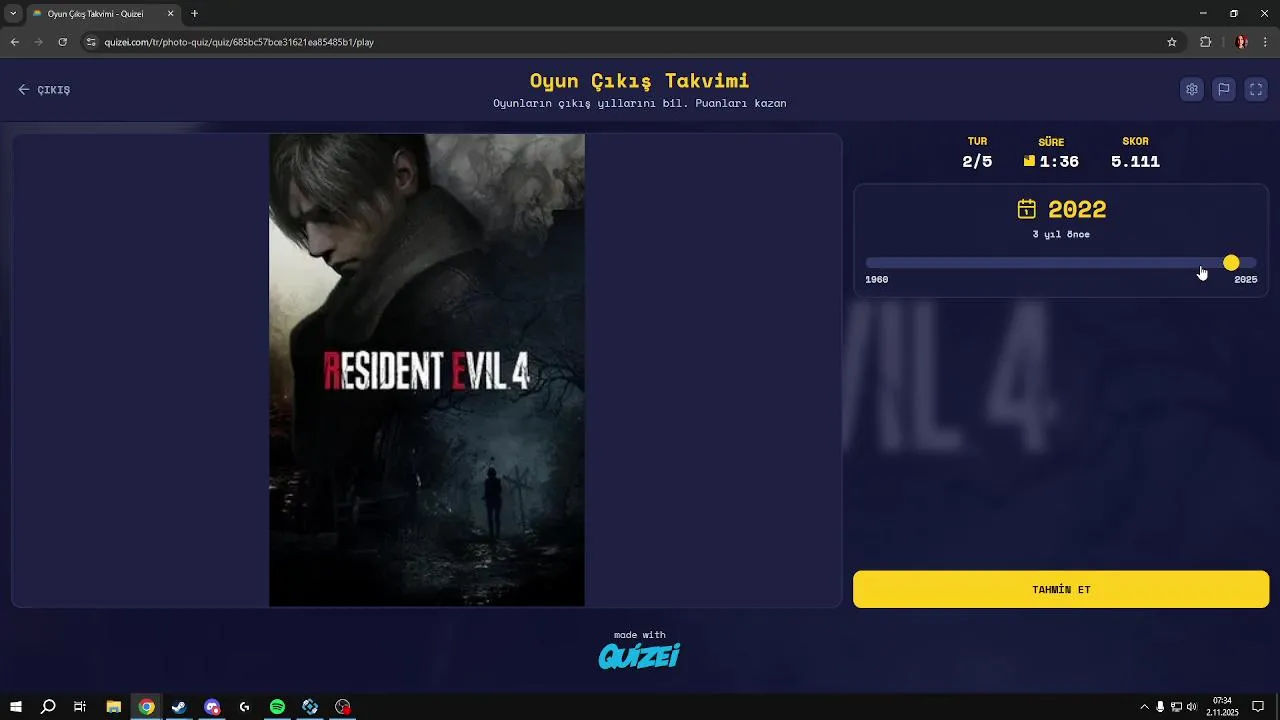Open Spotify from taskbar
Viewport: 1280px width, 720px height.
pos(277,707)
